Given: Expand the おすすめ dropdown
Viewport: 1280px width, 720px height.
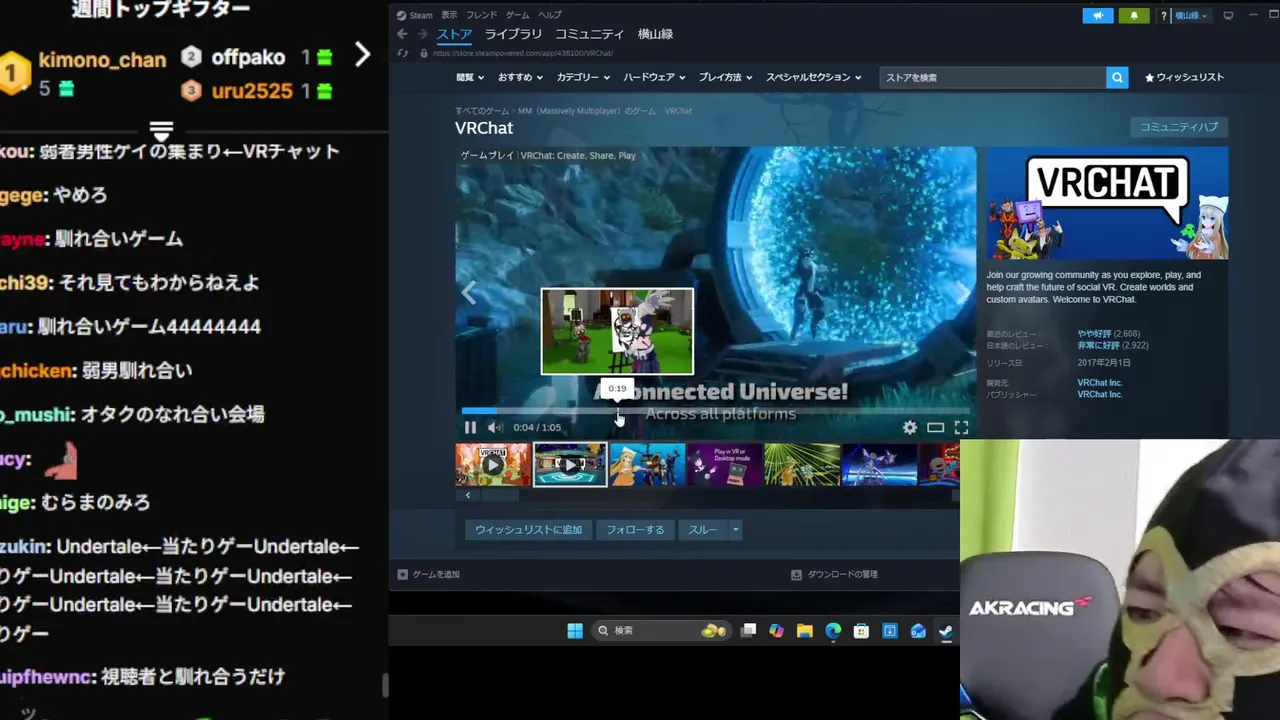Looking at the screenshot, I should coord(519,77).
